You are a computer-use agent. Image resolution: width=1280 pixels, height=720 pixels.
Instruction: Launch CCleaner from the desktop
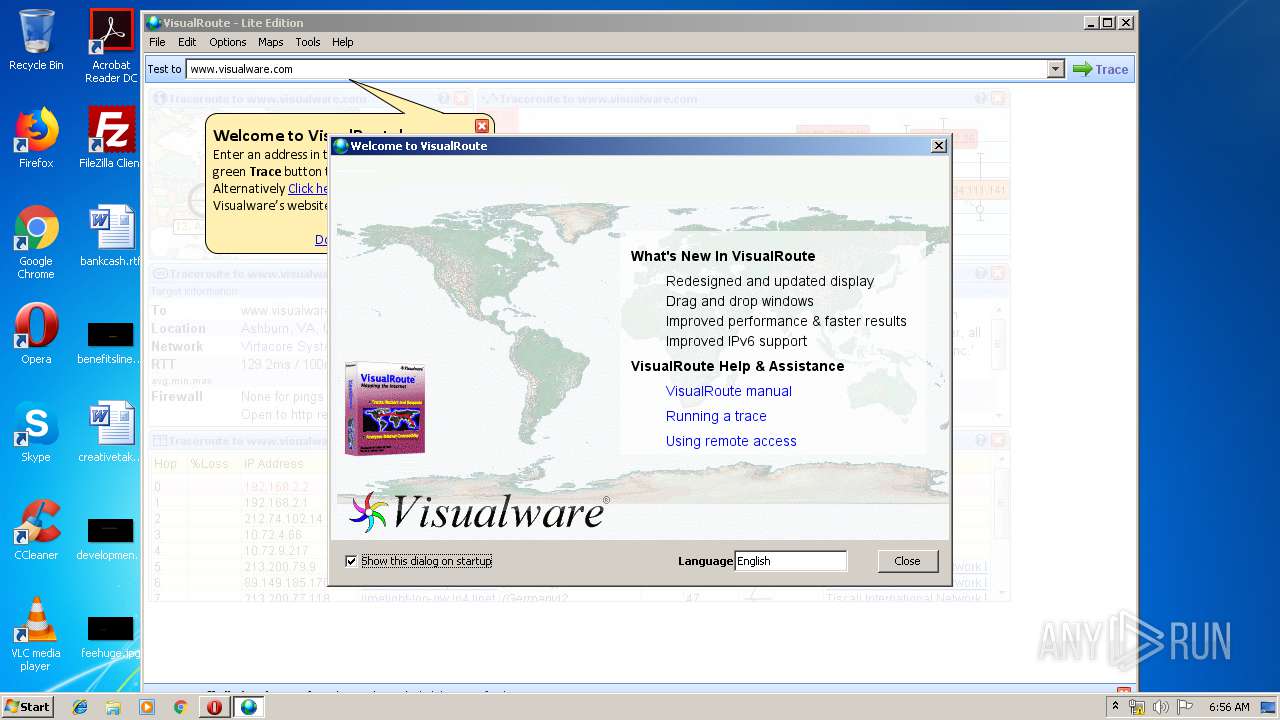pos(36,530)
